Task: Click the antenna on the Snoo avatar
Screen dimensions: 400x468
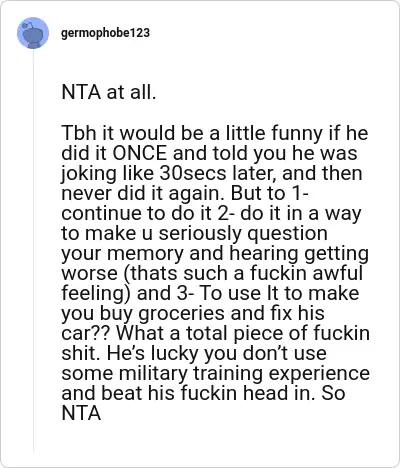Action: 28,24
